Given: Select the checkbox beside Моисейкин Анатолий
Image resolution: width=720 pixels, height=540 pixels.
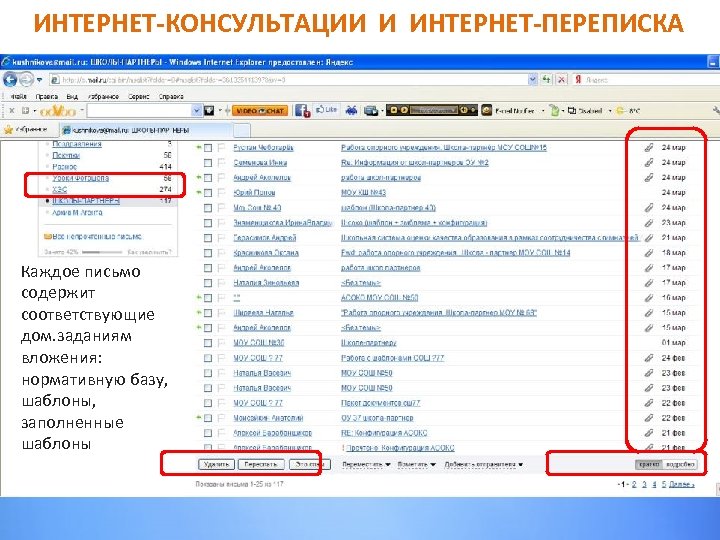Looking at the screenshot, I should pyautogui.click(x=208, y=418).
